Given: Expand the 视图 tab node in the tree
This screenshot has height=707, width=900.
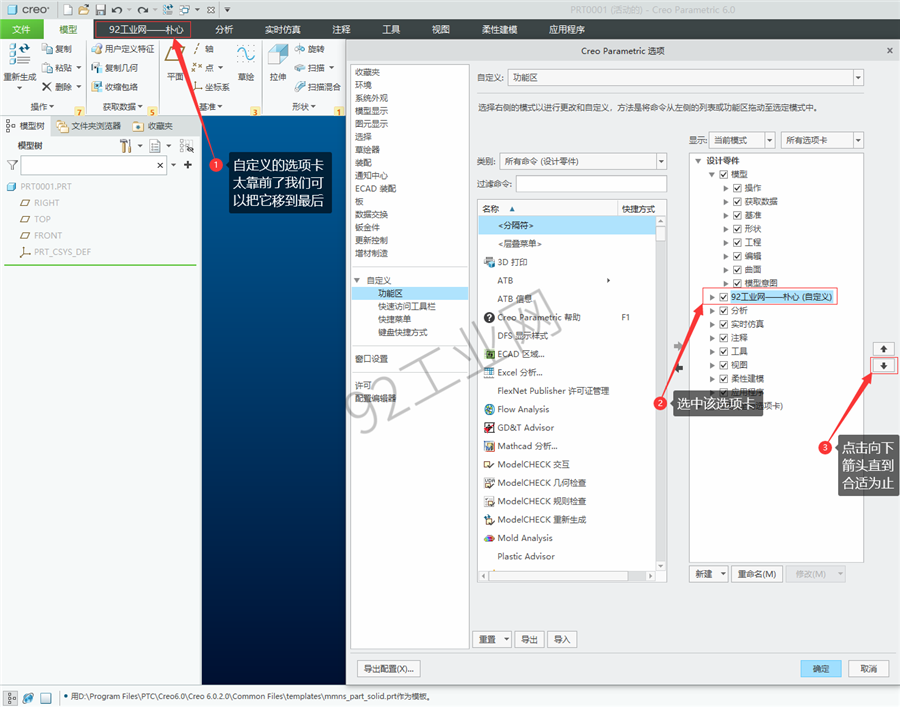Looking at the screenshot, I should (x=712, y=366).
